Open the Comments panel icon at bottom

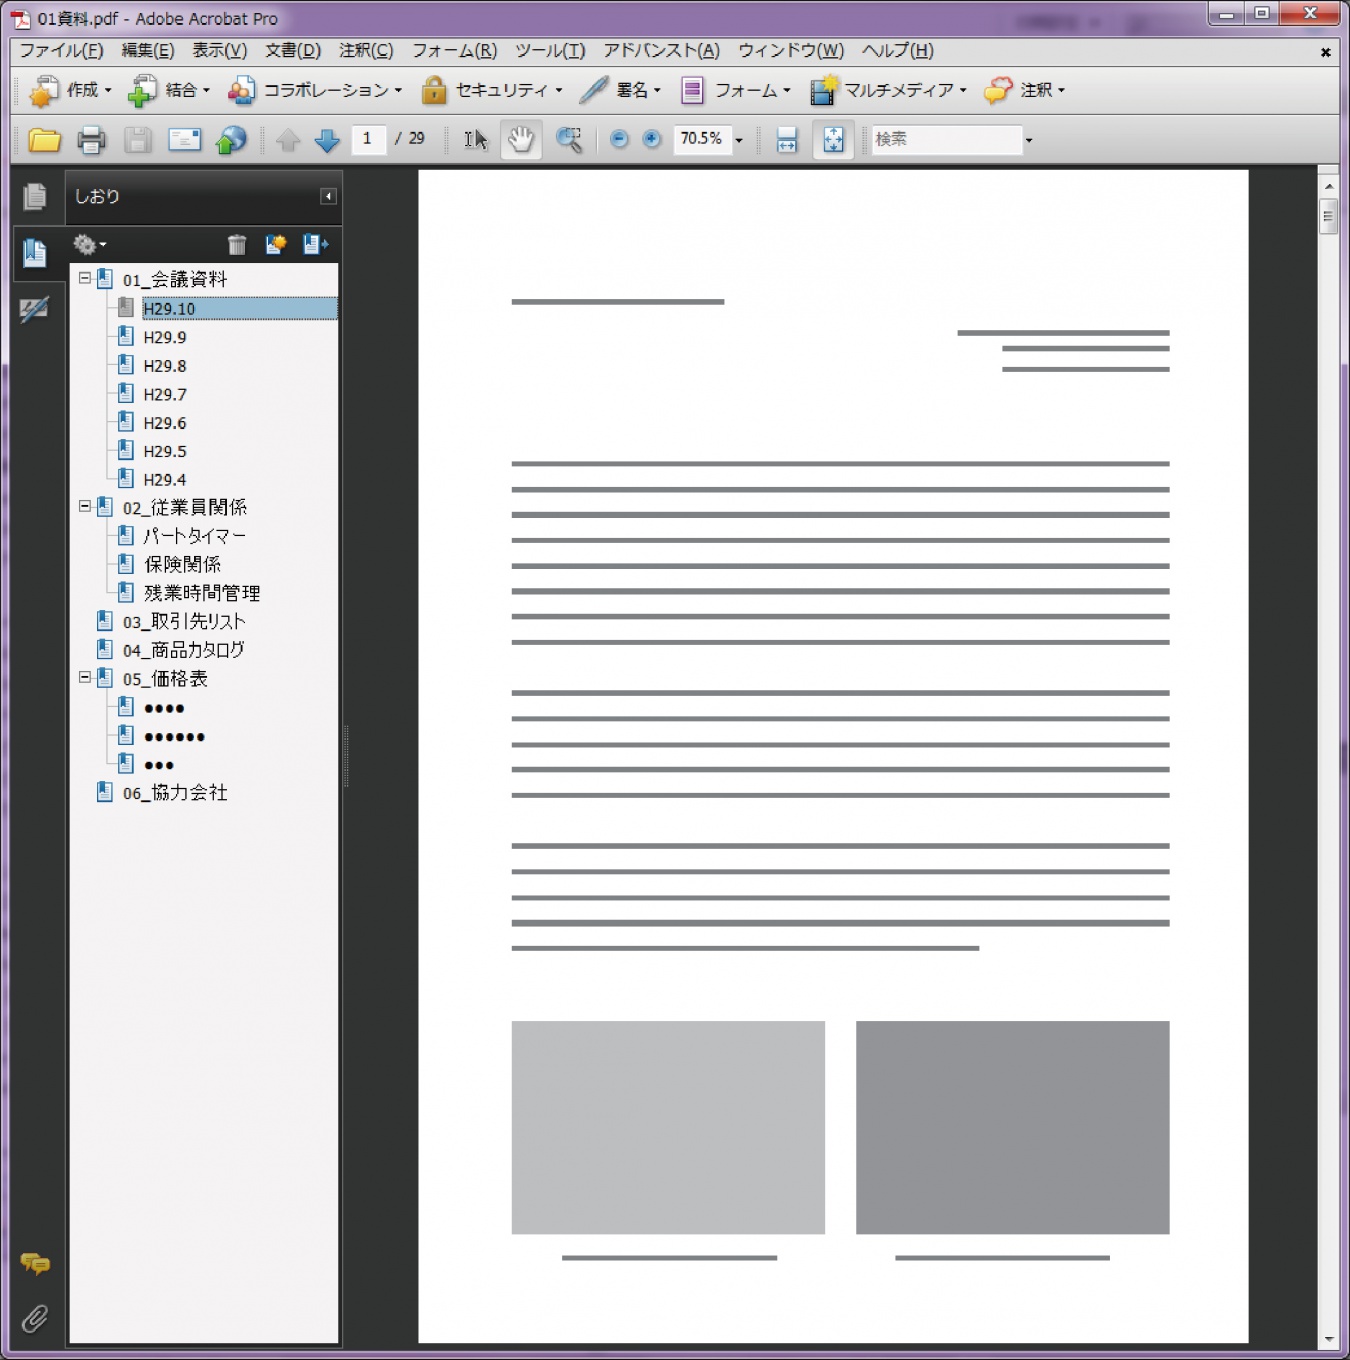[35, 1263]
